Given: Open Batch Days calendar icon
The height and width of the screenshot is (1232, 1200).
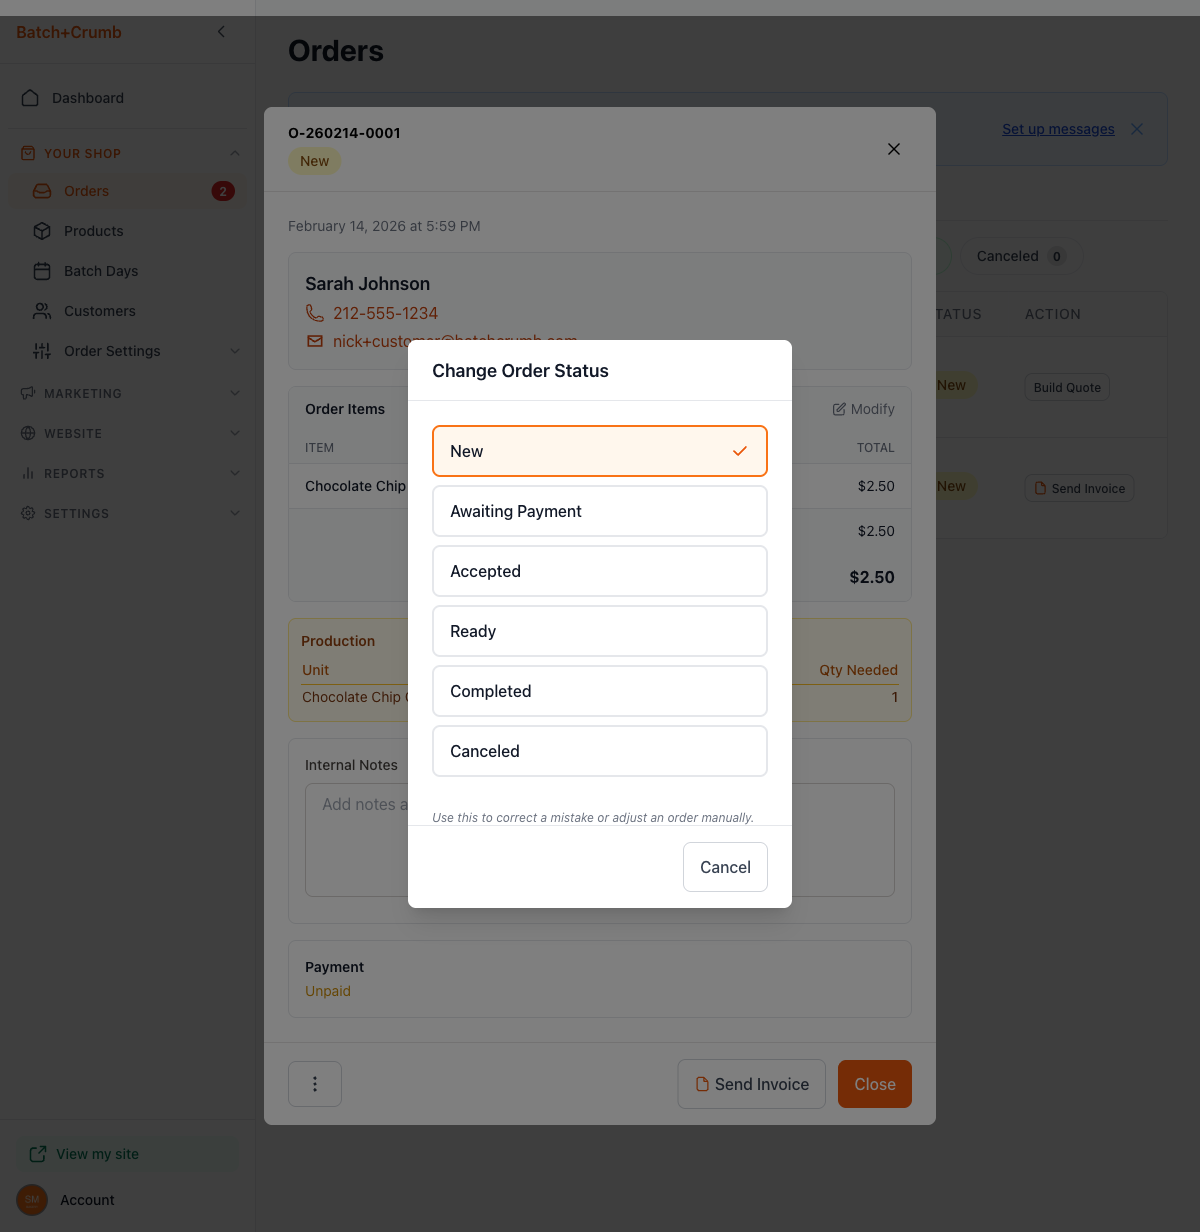Looking at the screenshot, I should (x=42, y=271).
